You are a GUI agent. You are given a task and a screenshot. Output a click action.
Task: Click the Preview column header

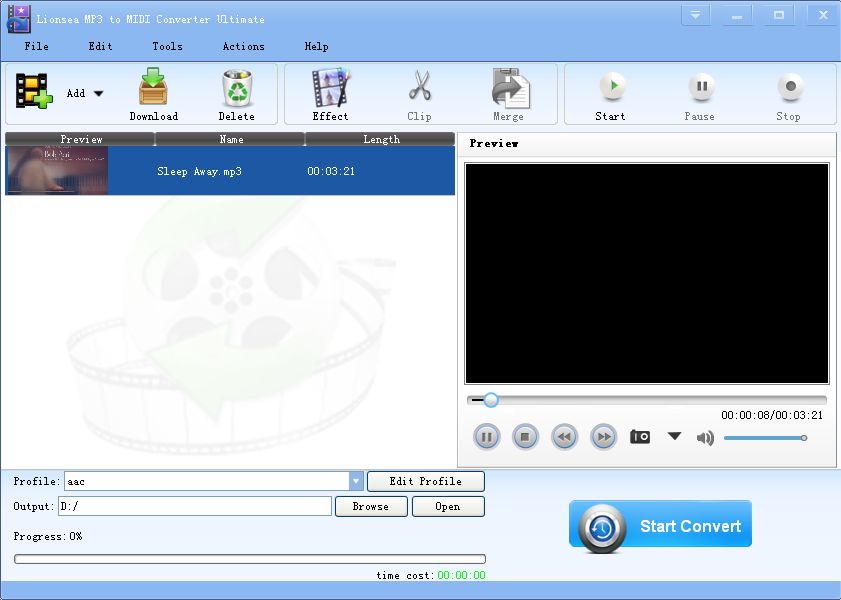click(x=80, y=139)
